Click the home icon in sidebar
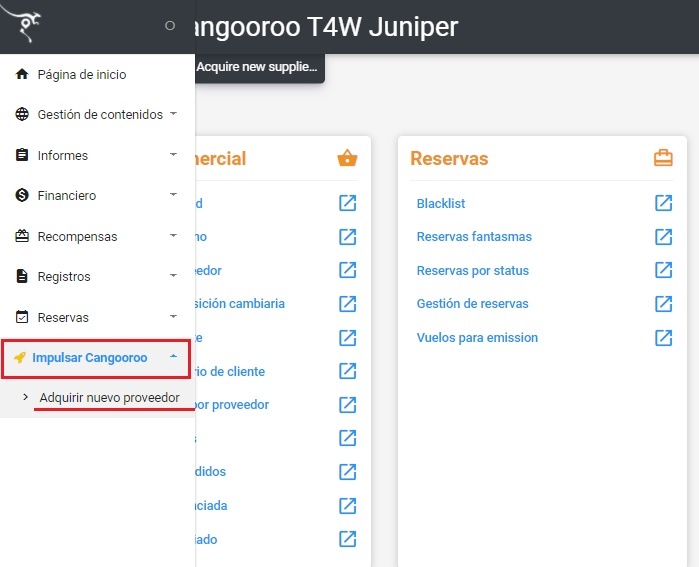The image size is (699, 567). click(22, 74)
